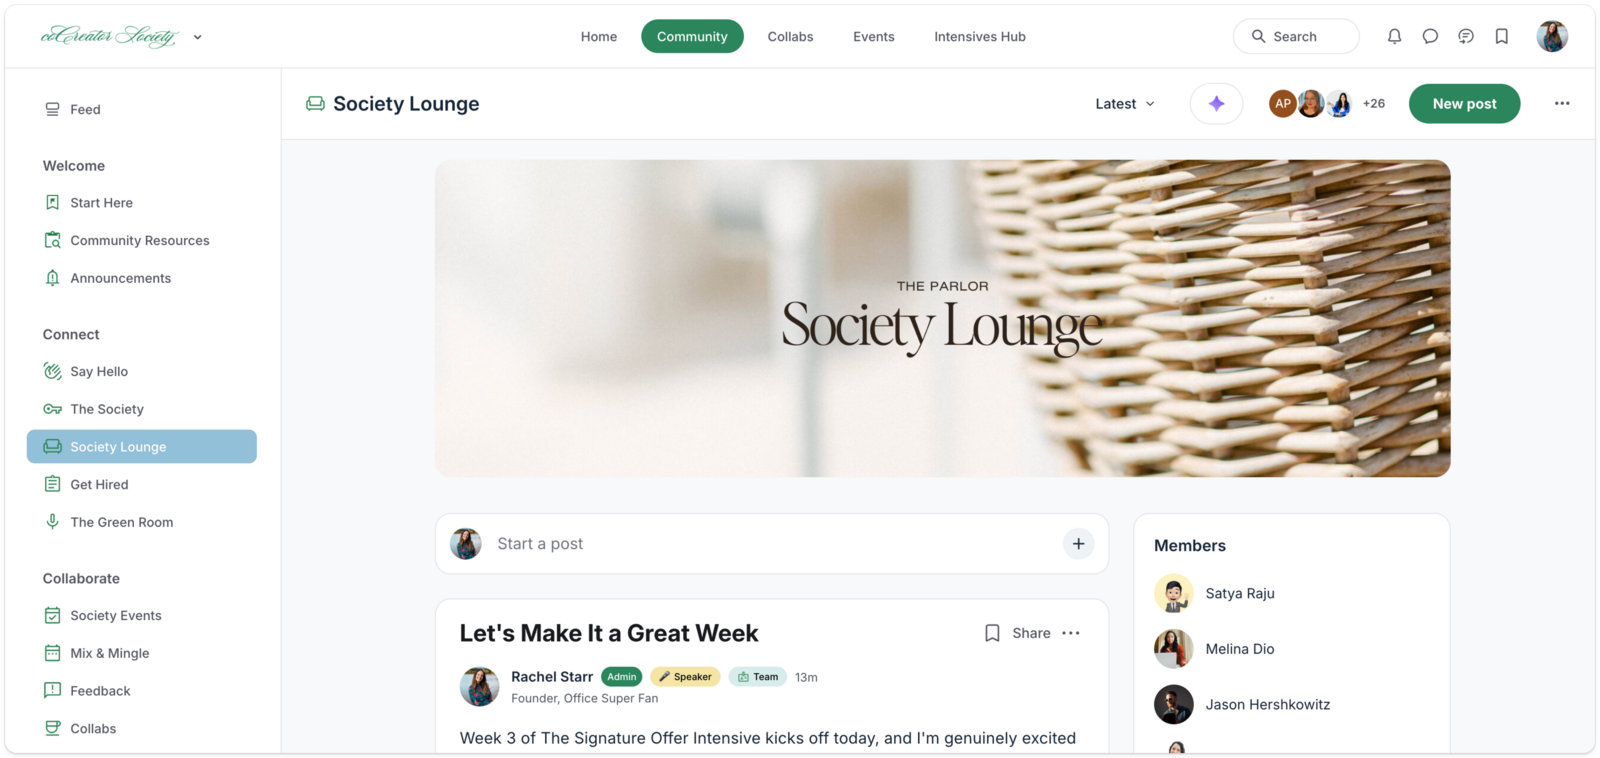Screen dimensions: 1600x758
Task: Click the plus icon in Start a post
Action: [x=1078, y=544]
